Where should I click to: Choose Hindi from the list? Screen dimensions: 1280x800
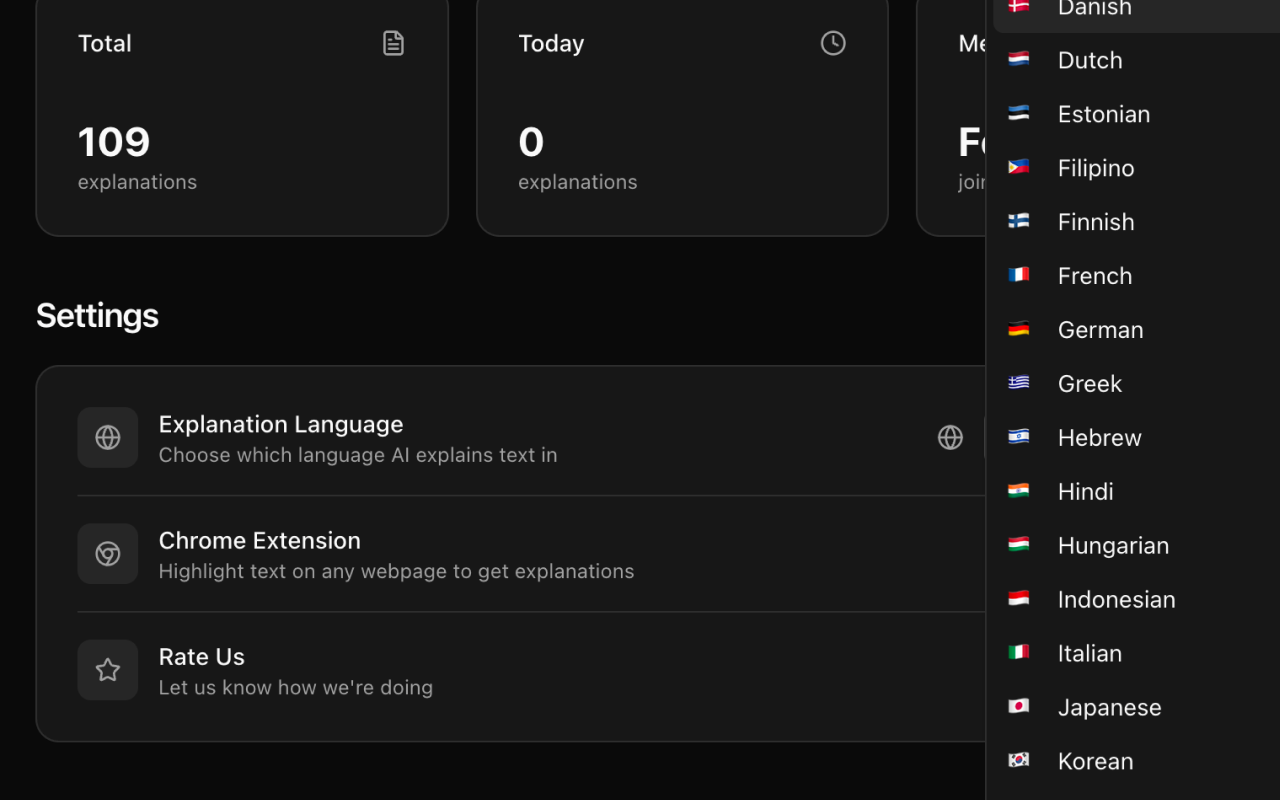1136,492
